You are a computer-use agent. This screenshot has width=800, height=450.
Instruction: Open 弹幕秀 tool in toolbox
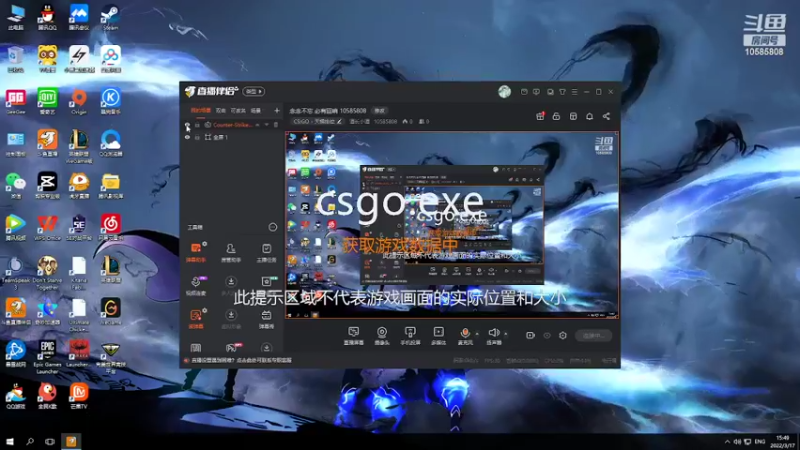click(x=266, y=319)
